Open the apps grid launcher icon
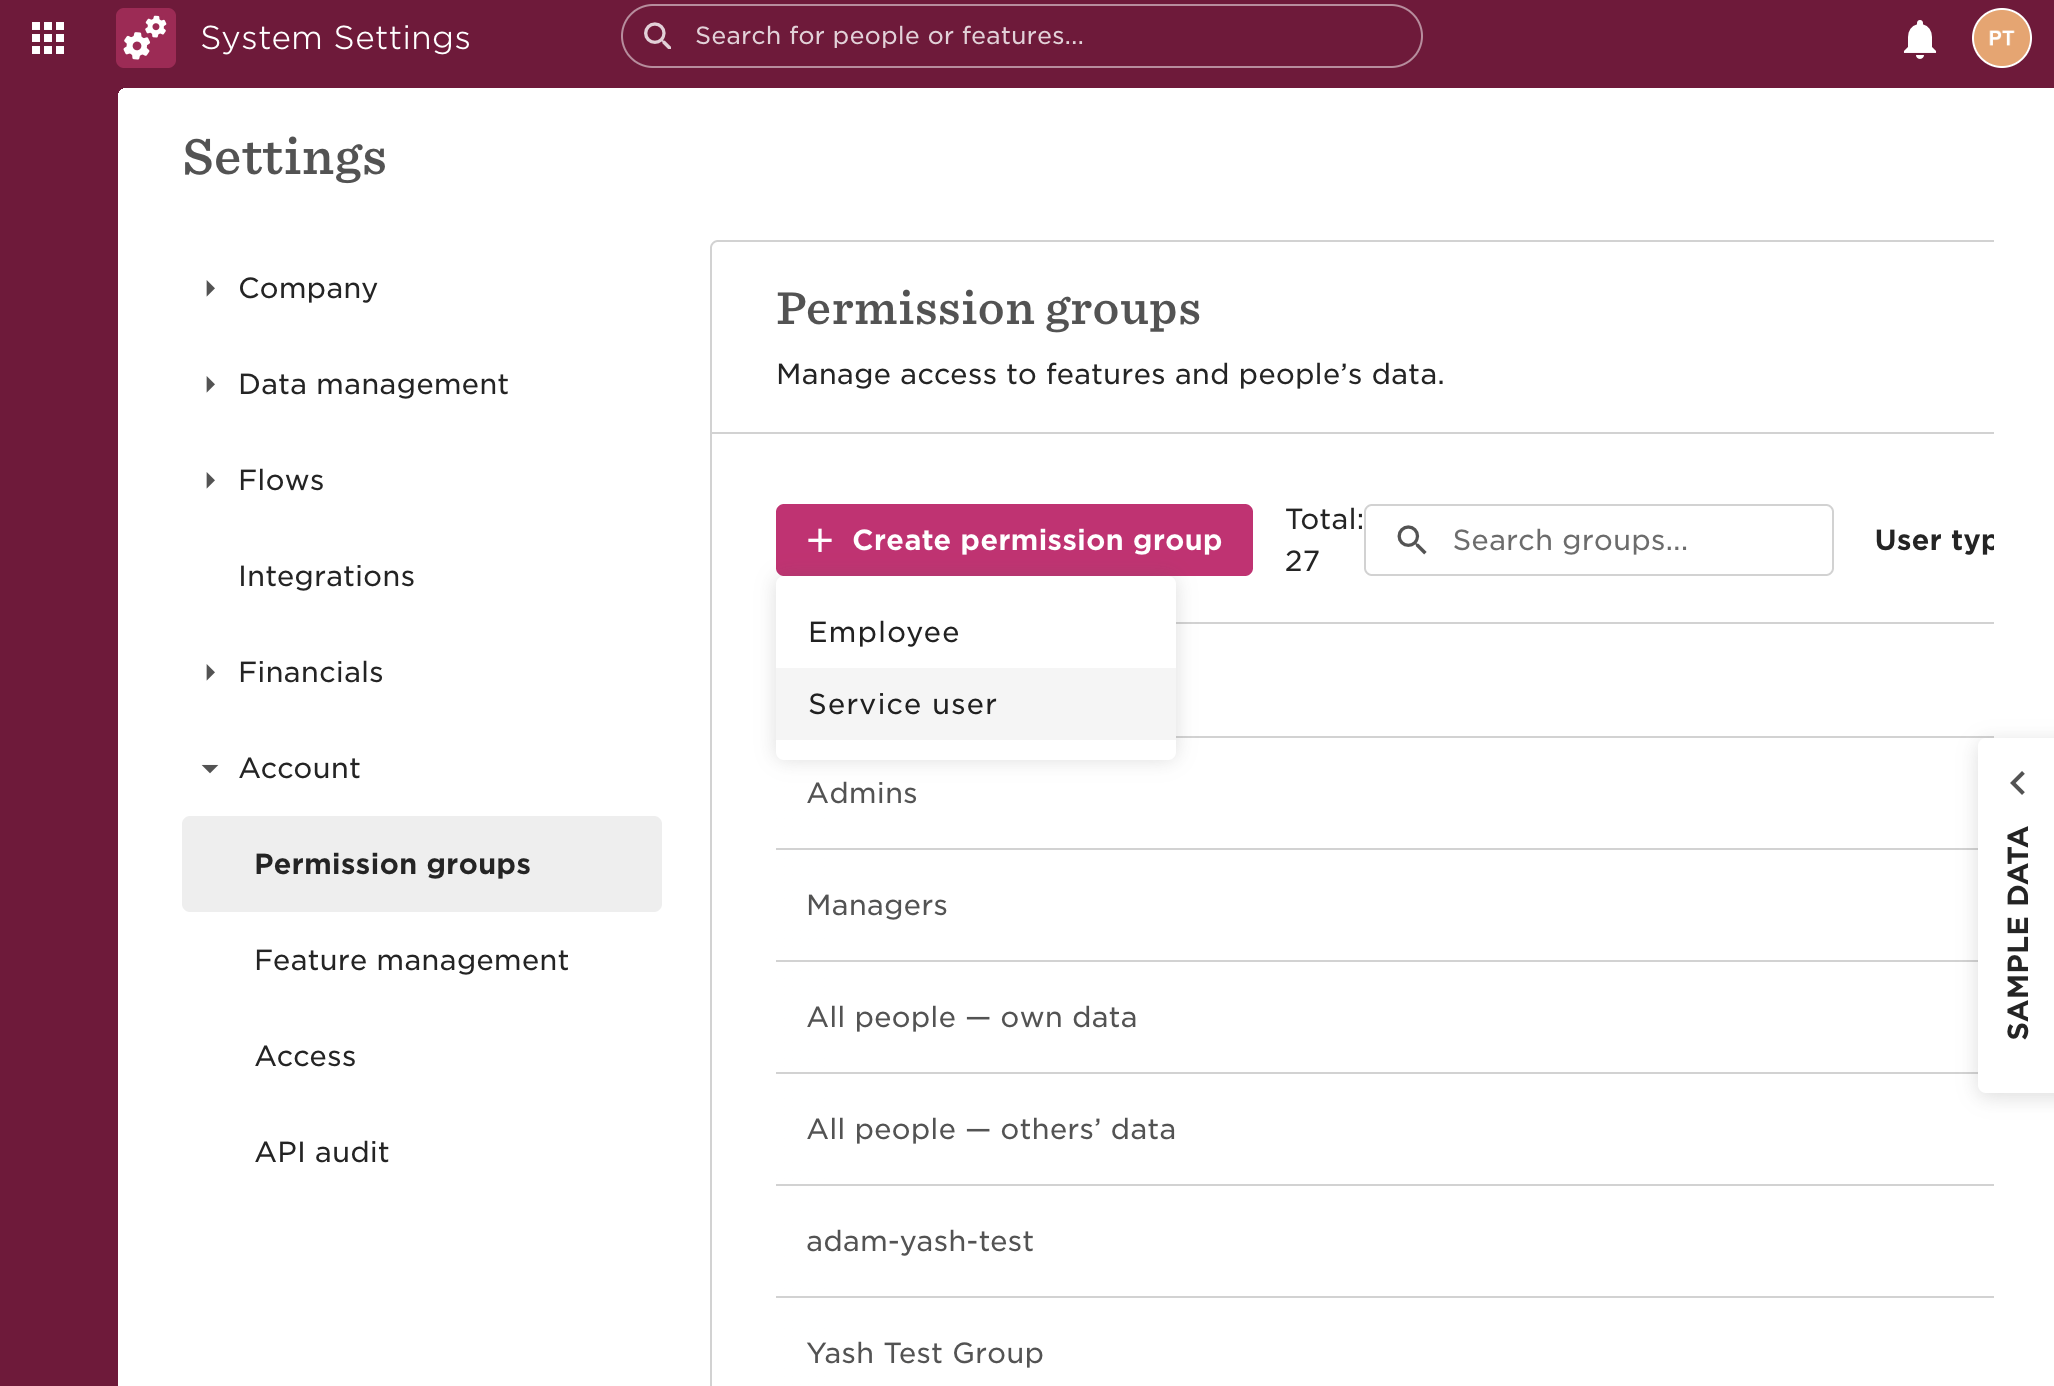 pyautogui.click(x=48, y=38)
